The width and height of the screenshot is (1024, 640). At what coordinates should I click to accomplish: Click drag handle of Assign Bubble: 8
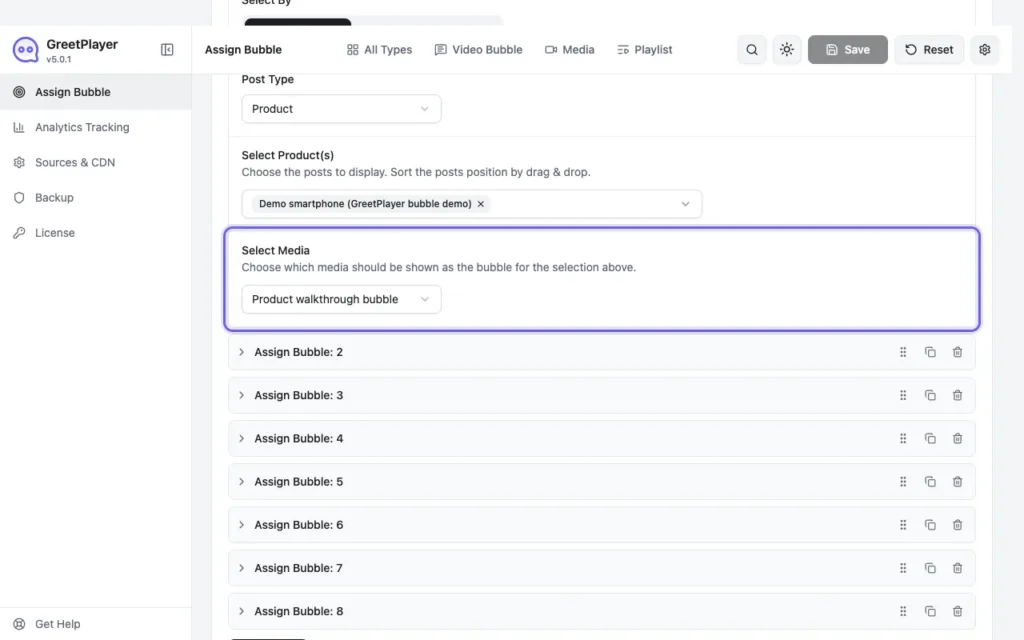[x=903, y=611]
